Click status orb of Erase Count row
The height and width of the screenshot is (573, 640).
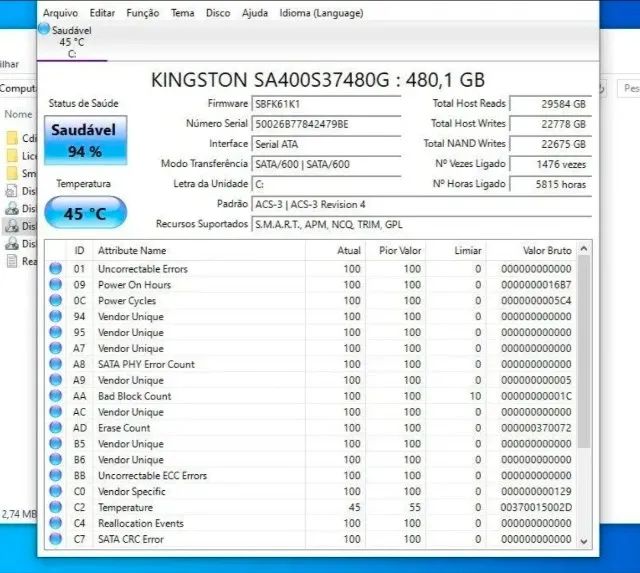pos(56,428)
